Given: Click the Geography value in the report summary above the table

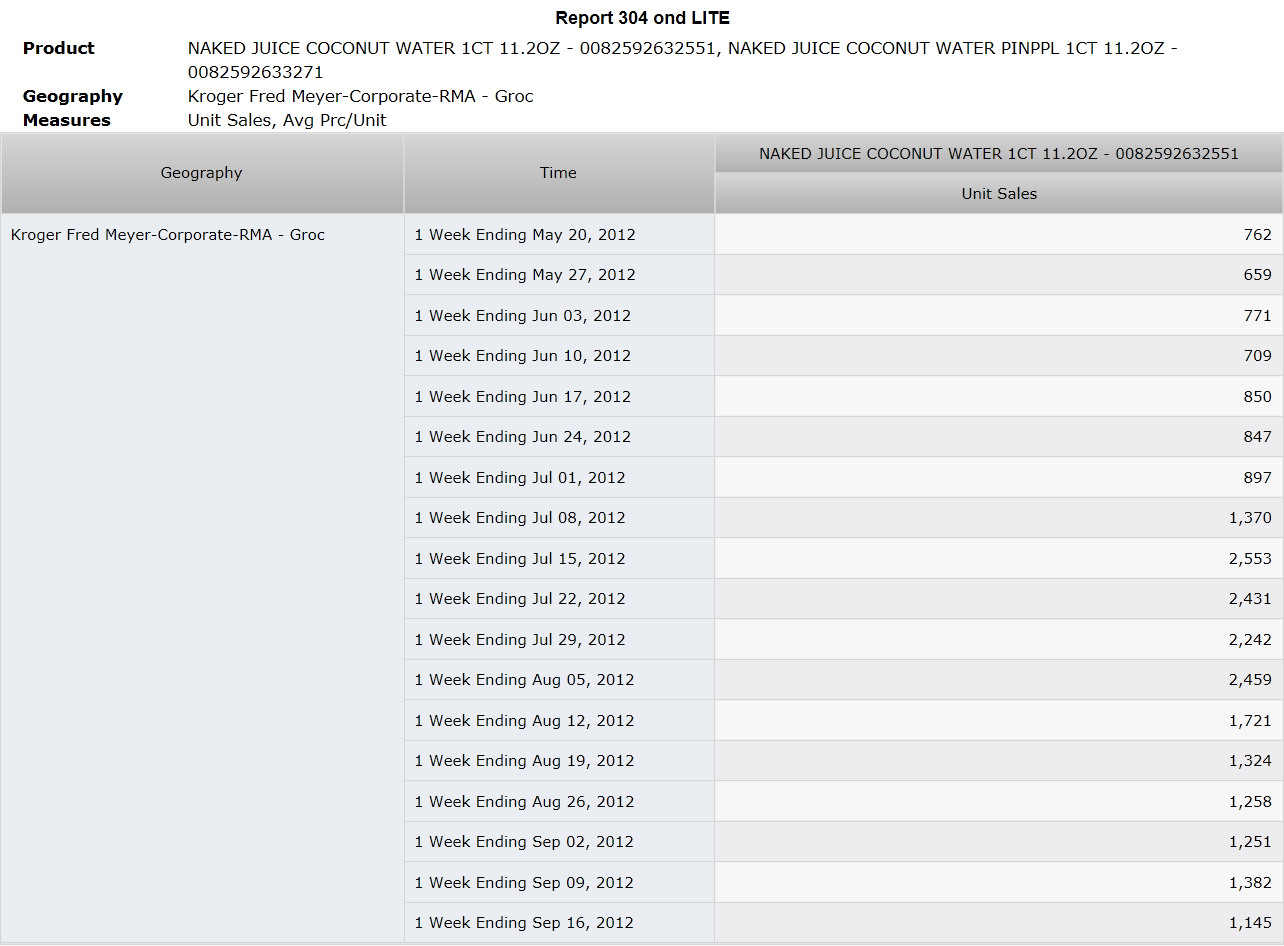Looking at the screenshot, I should click(361, 96).
